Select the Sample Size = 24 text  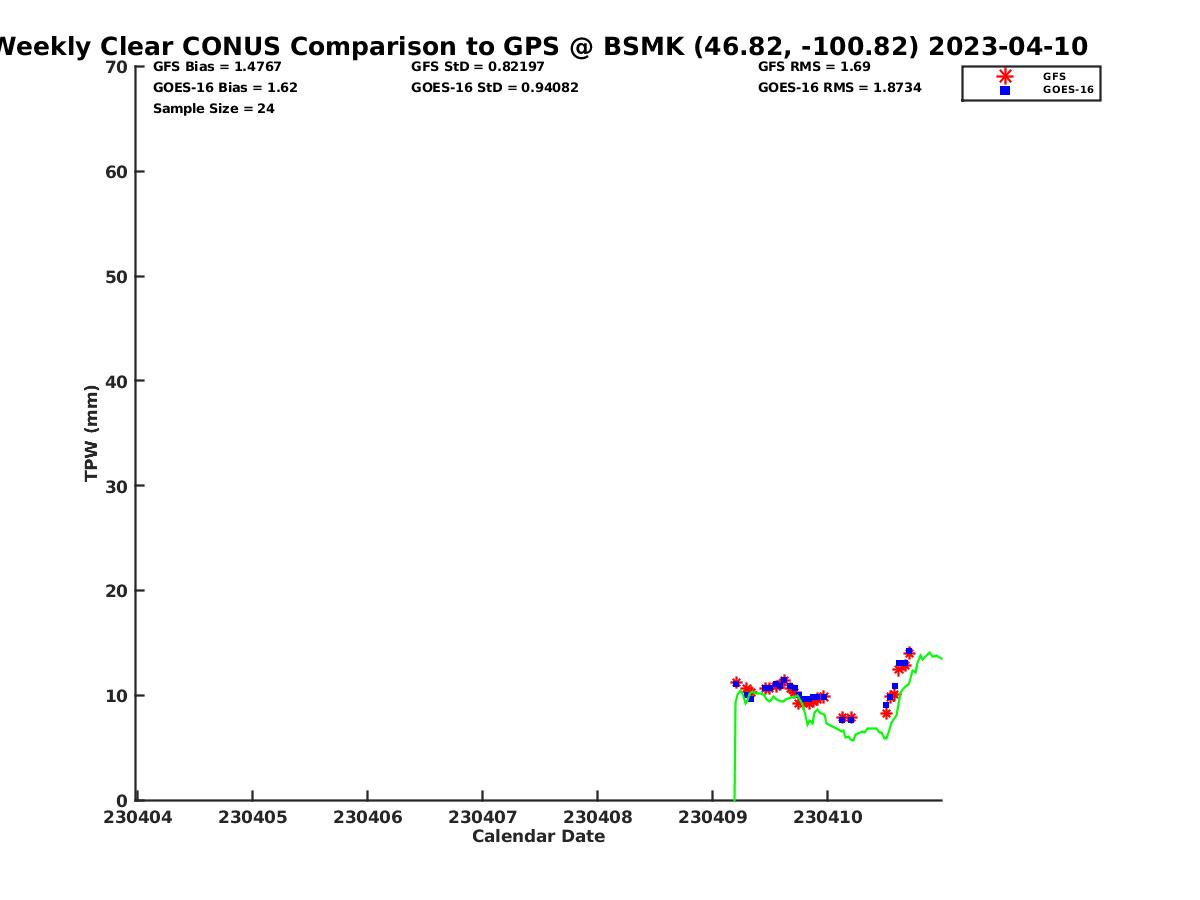coord(213,109)
